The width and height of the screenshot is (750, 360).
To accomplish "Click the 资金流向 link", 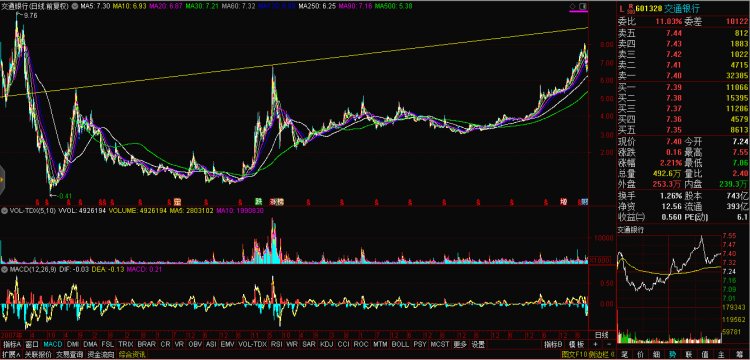I will click(x=100, y=355).
